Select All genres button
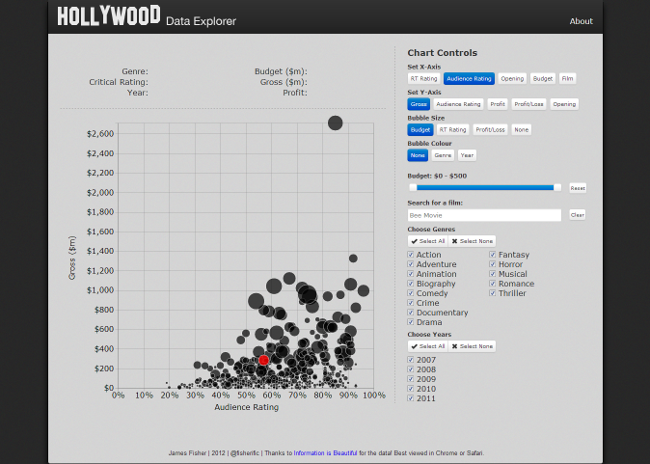The height and width of the screenshot is (464, 650). [x=428, y=241]
